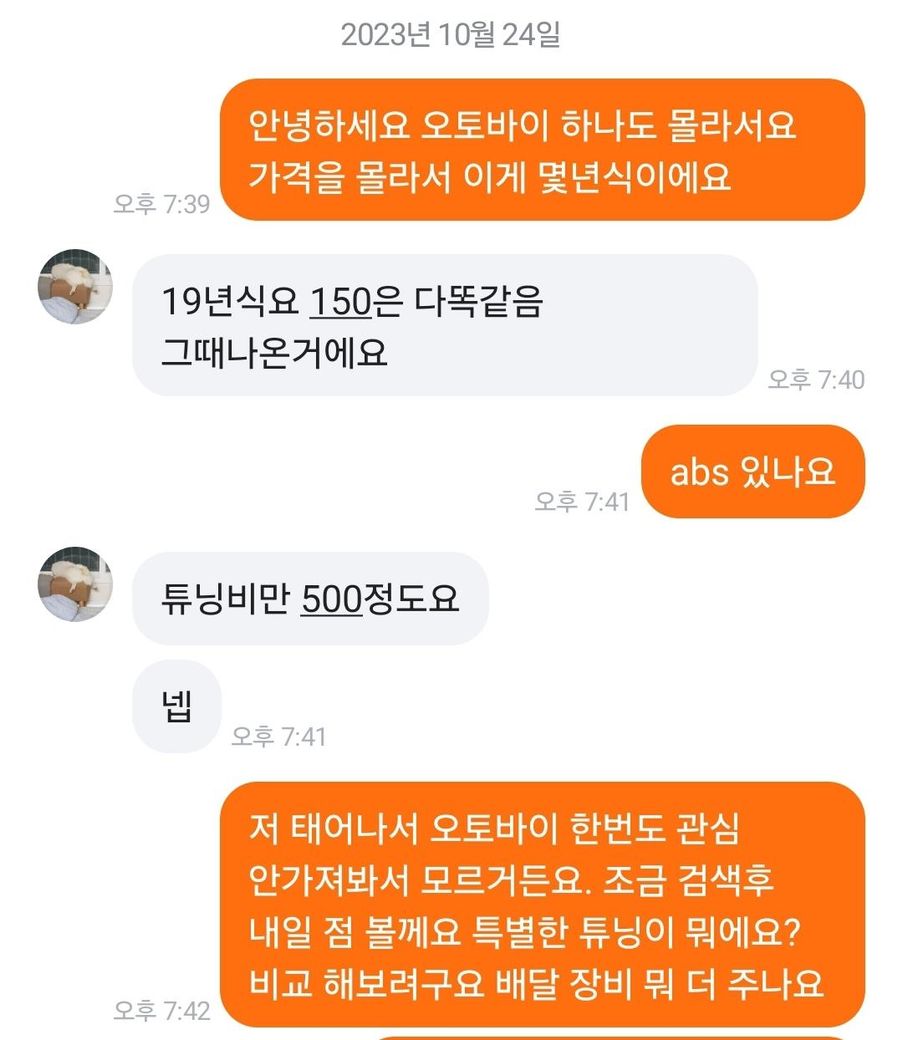The height and width of the screenshot is (1040, 903).
Task: Select the first orange message starting 안녕하세요
Action: [x=542, y=150]
